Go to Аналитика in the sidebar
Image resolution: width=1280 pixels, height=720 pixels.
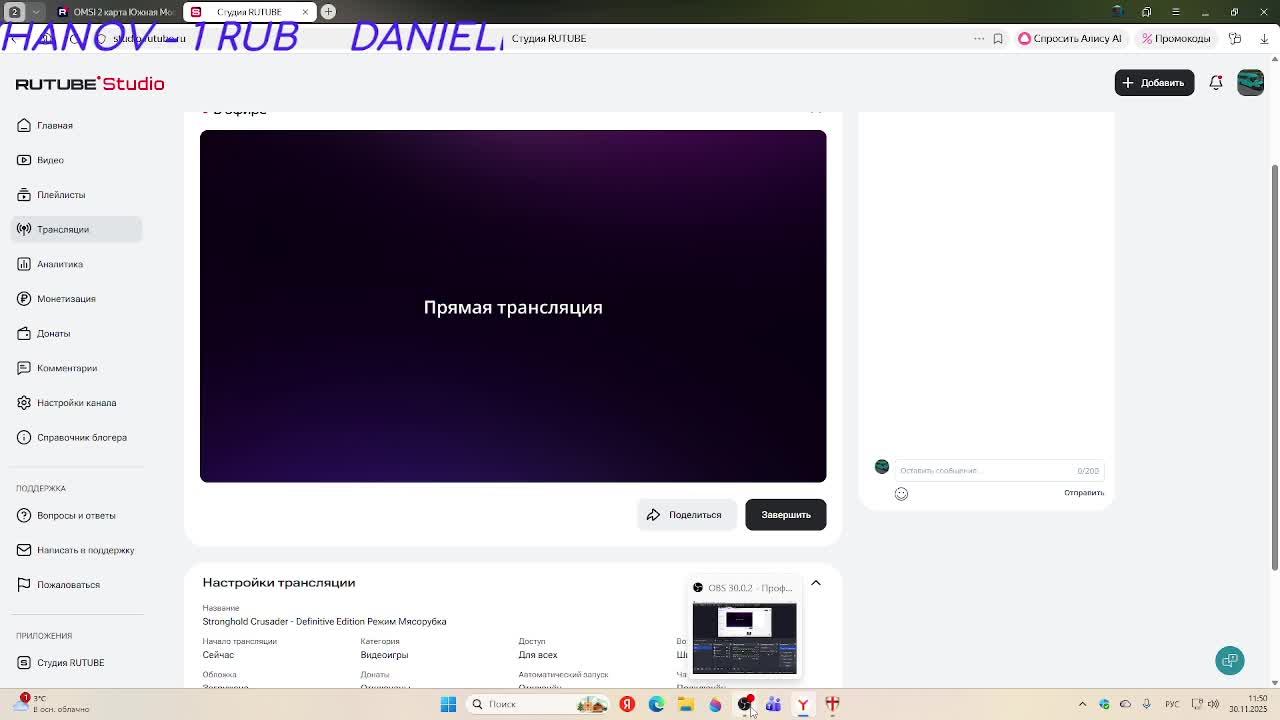(60, 264)
